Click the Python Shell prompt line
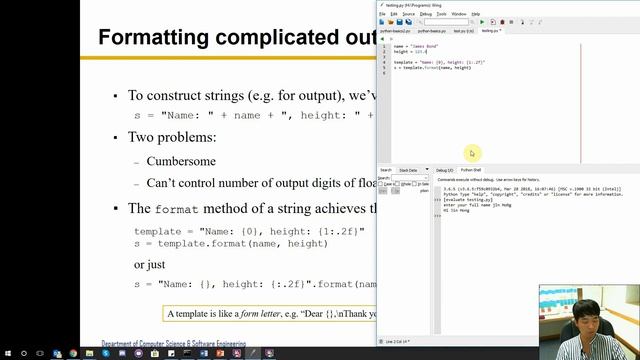640x360 pixels. click(x=438, y=216)
